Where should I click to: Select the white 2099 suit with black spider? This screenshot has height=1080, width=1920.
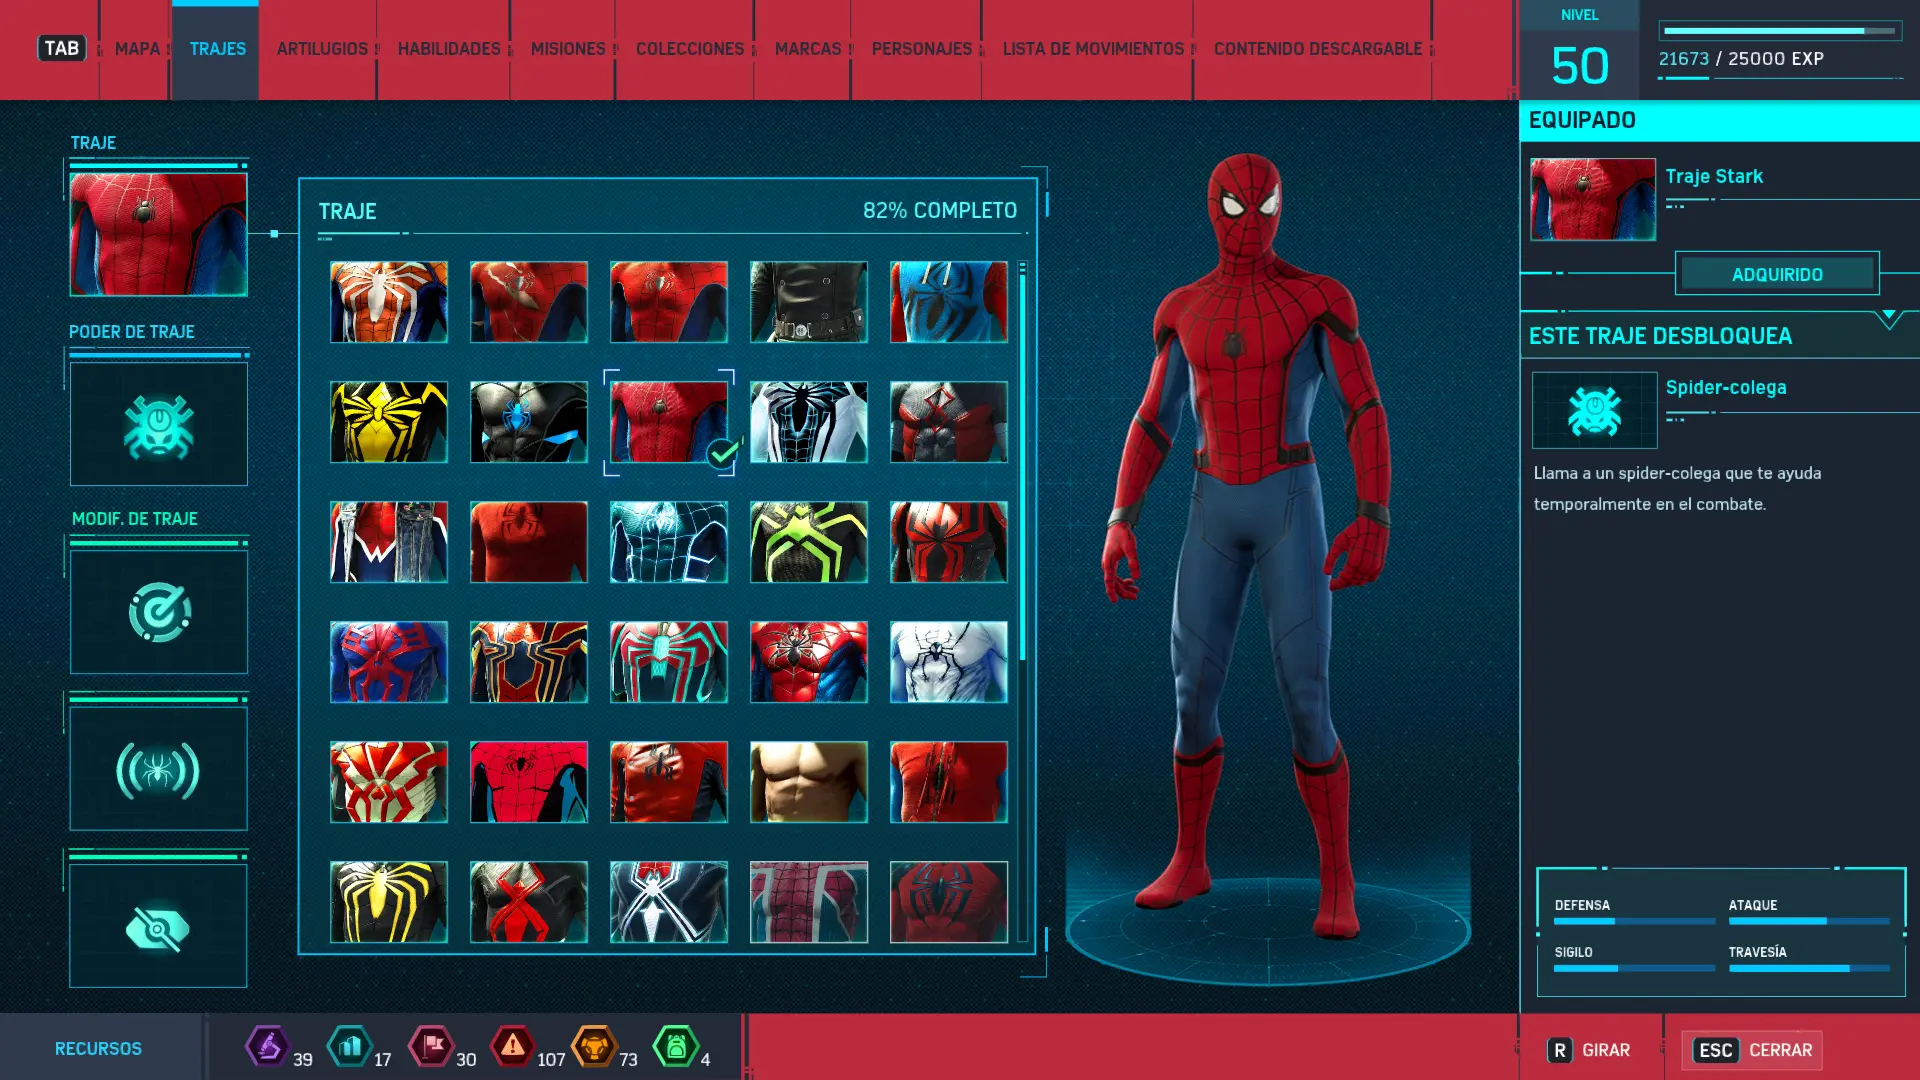(949, 662)
